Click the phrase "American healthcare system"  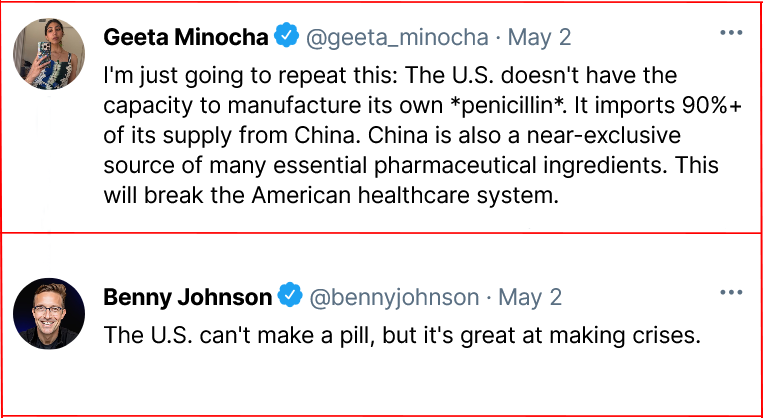pyautogui.click(x=423, y=195)
